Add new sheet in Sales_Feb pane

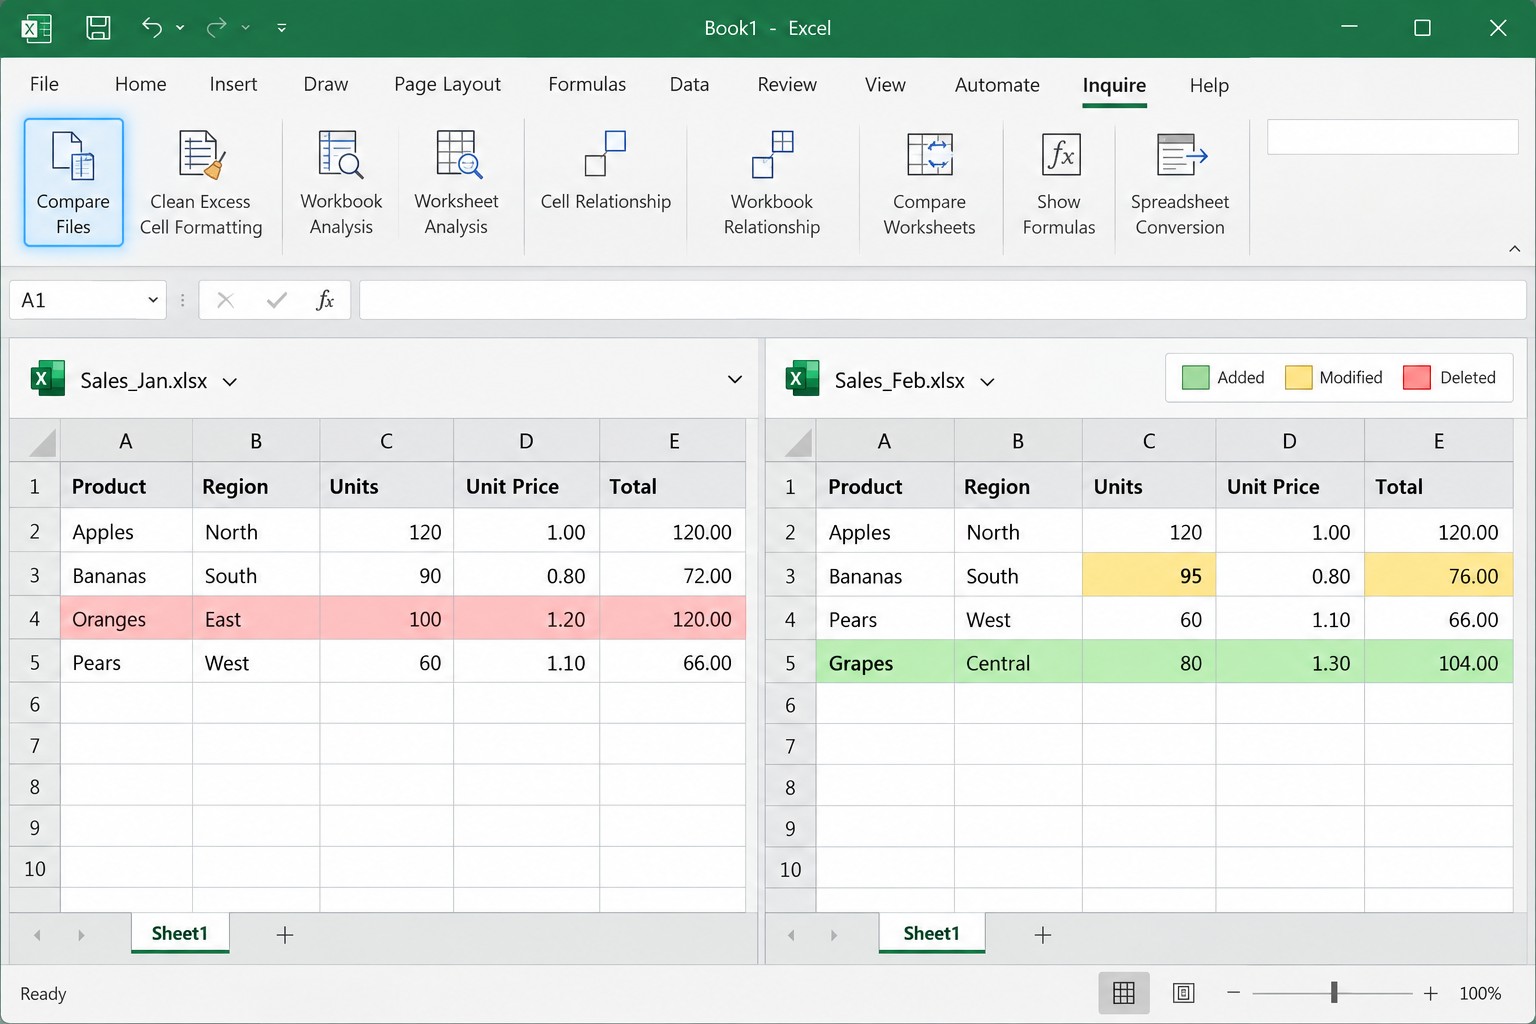[1043, 935]
